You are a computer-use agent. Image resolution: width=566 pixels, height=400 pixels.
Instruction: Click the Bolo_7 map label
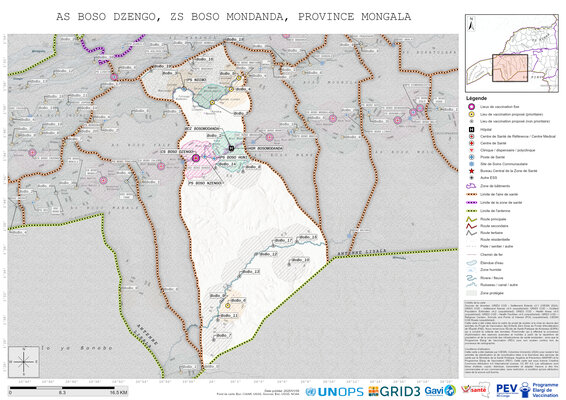coord(223,336)
